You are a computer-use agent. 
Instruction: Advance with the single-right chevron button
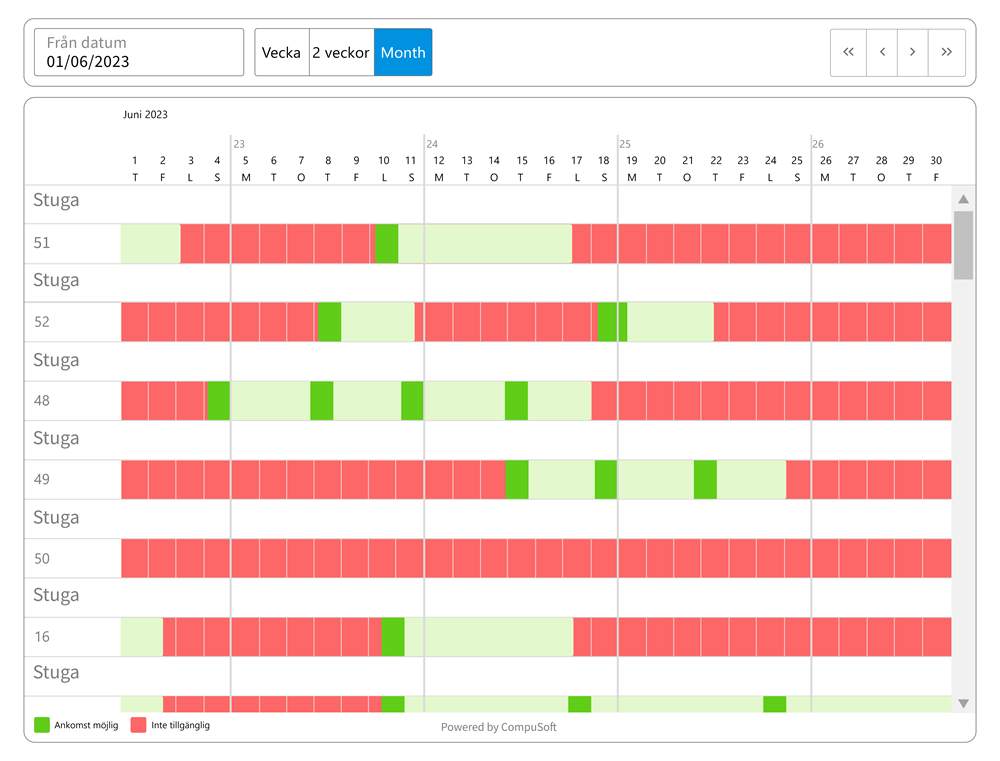(912, 53)
